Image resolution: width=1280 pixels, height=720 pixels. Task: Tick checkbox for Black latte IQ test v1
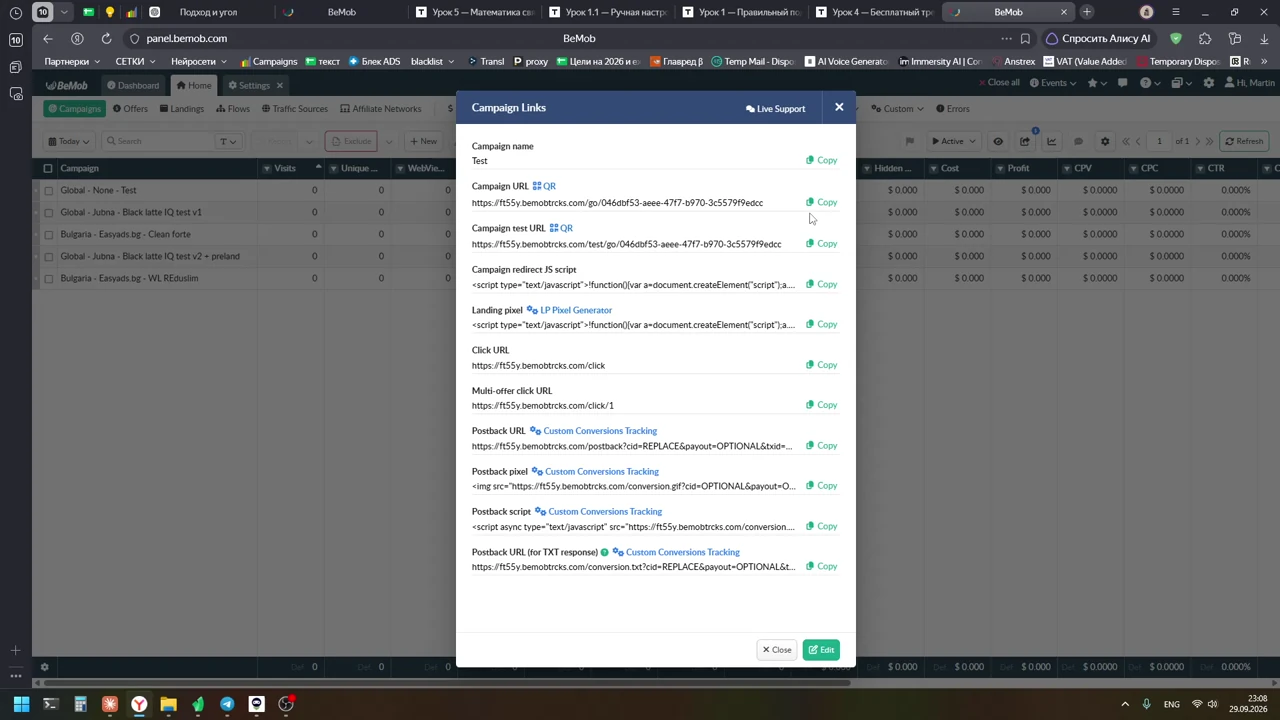48,212
